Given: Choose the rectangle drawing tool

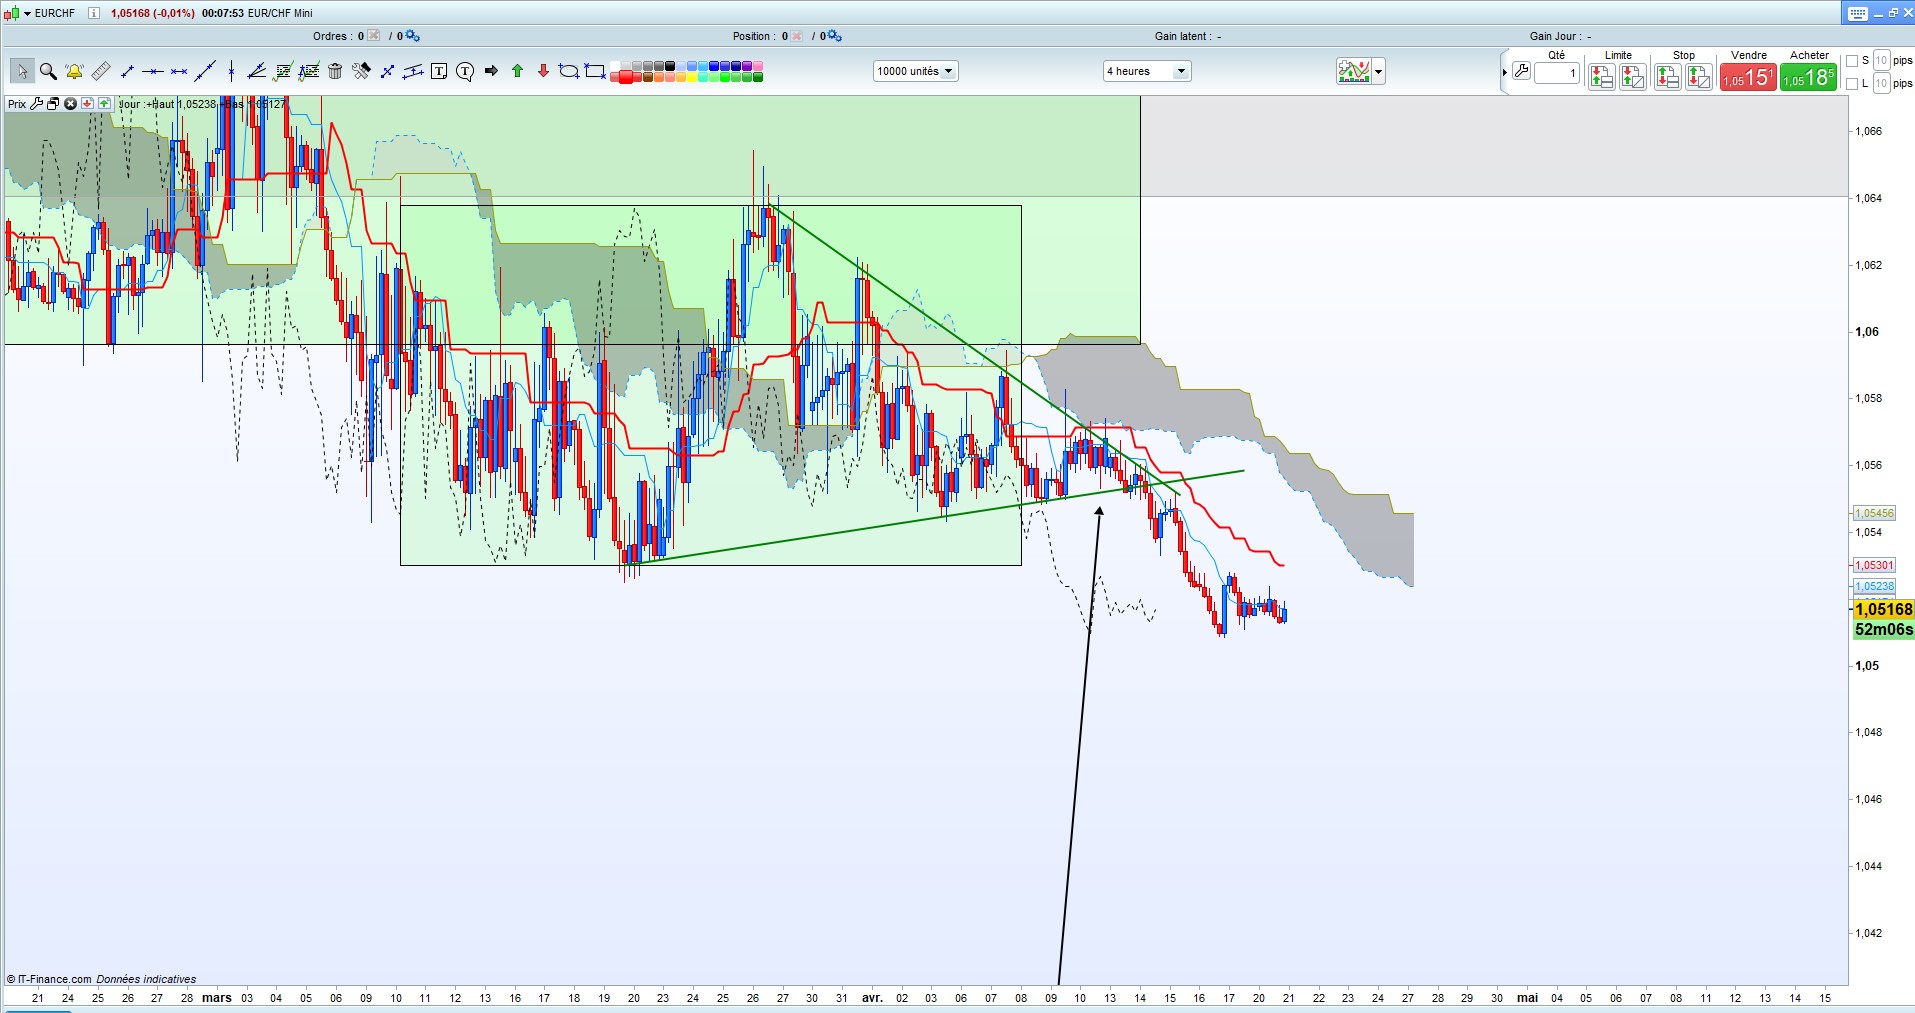Looking at the screenshot, I should click(595, 71).
